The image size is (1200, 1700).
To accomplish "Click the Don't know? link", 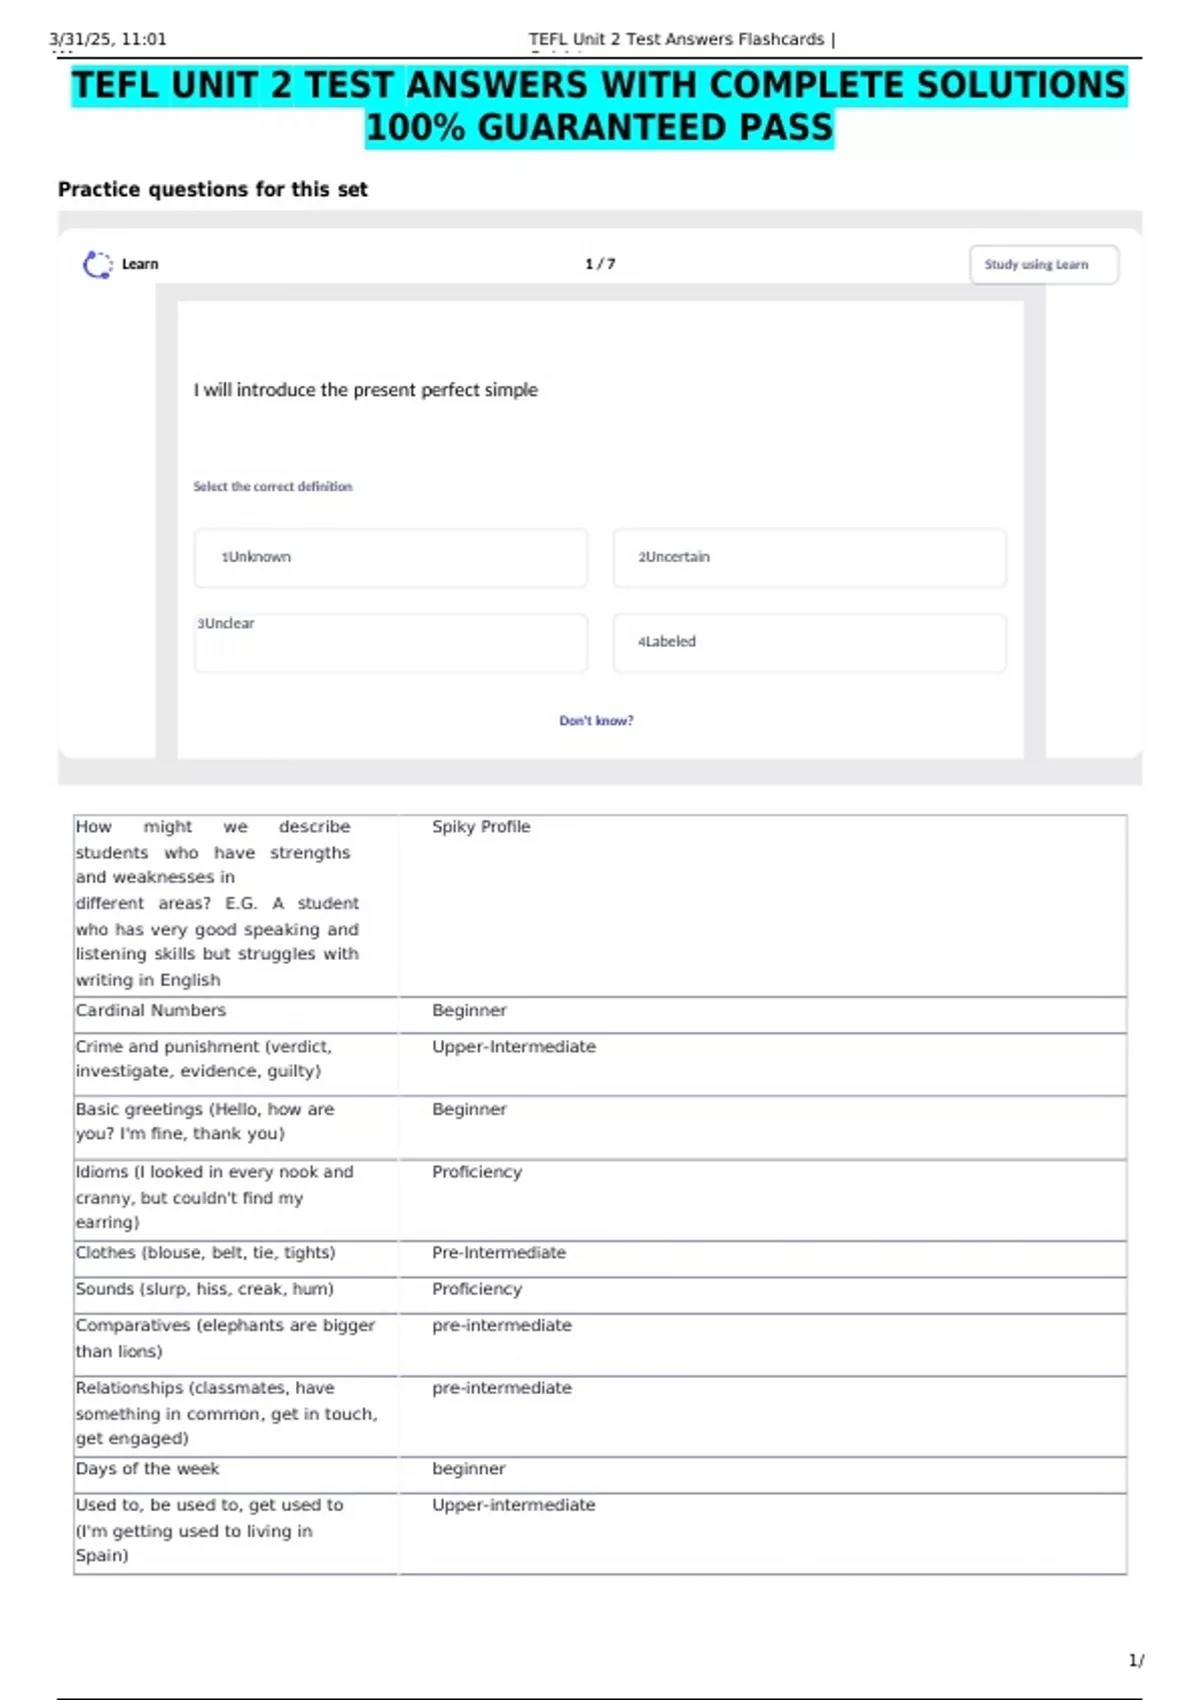I will pos(596,720).
